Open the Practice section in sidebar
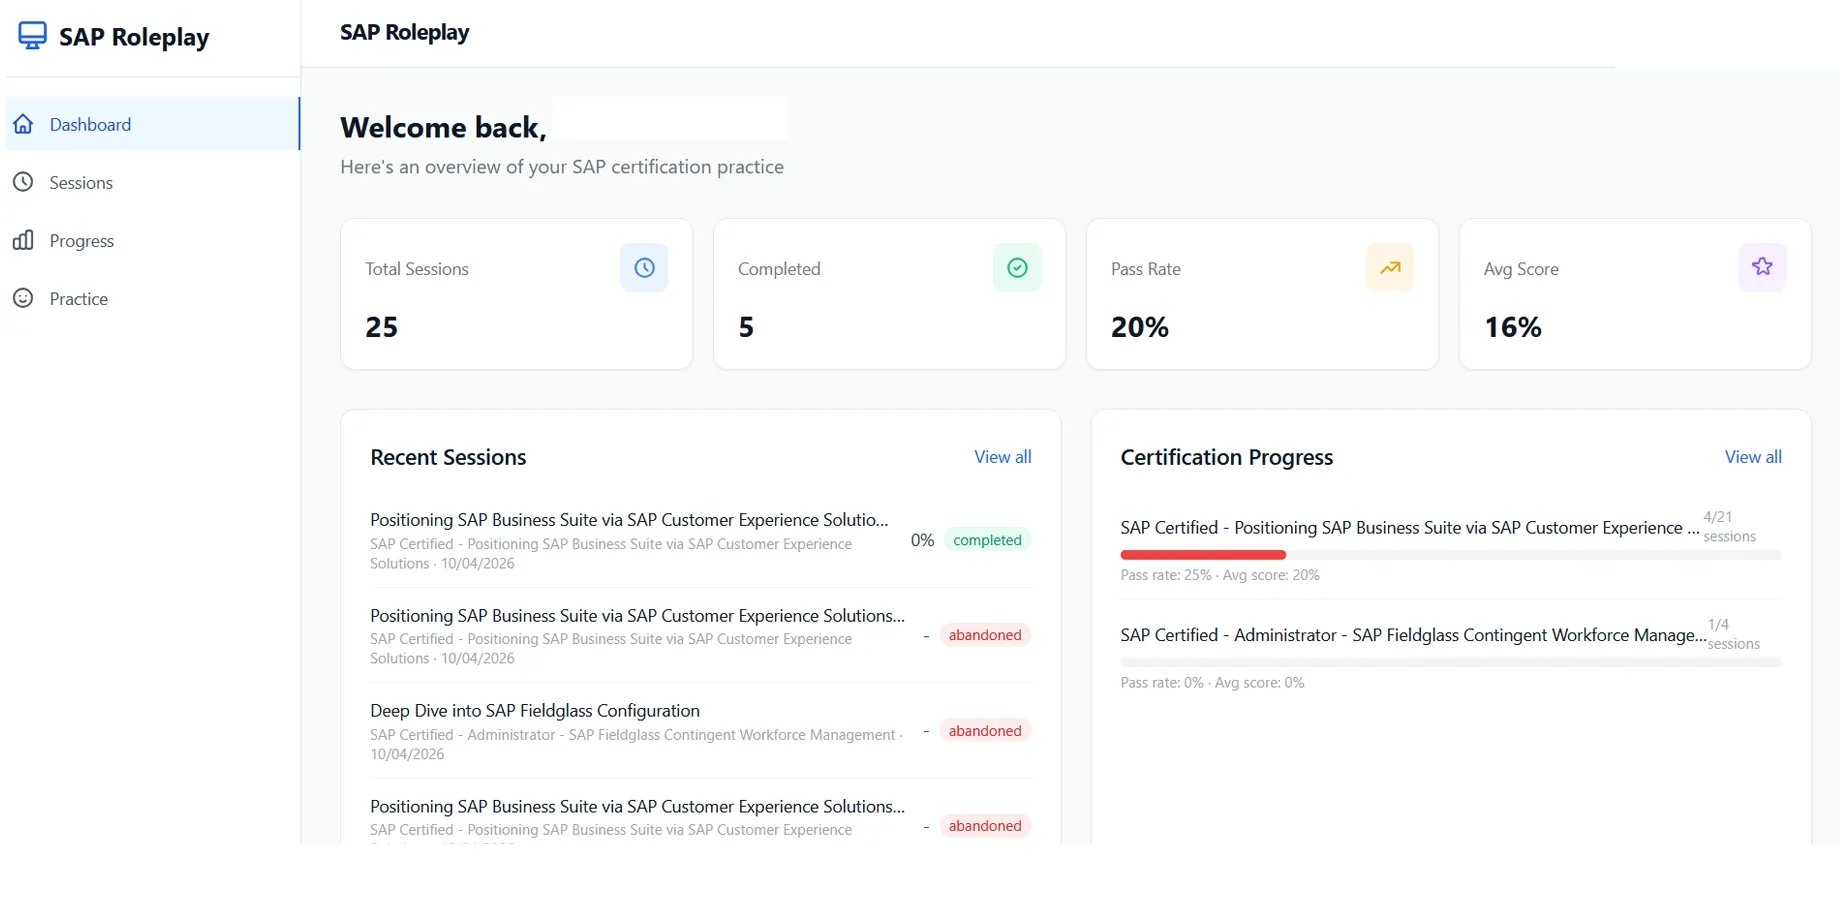 (x=79, y=299)
